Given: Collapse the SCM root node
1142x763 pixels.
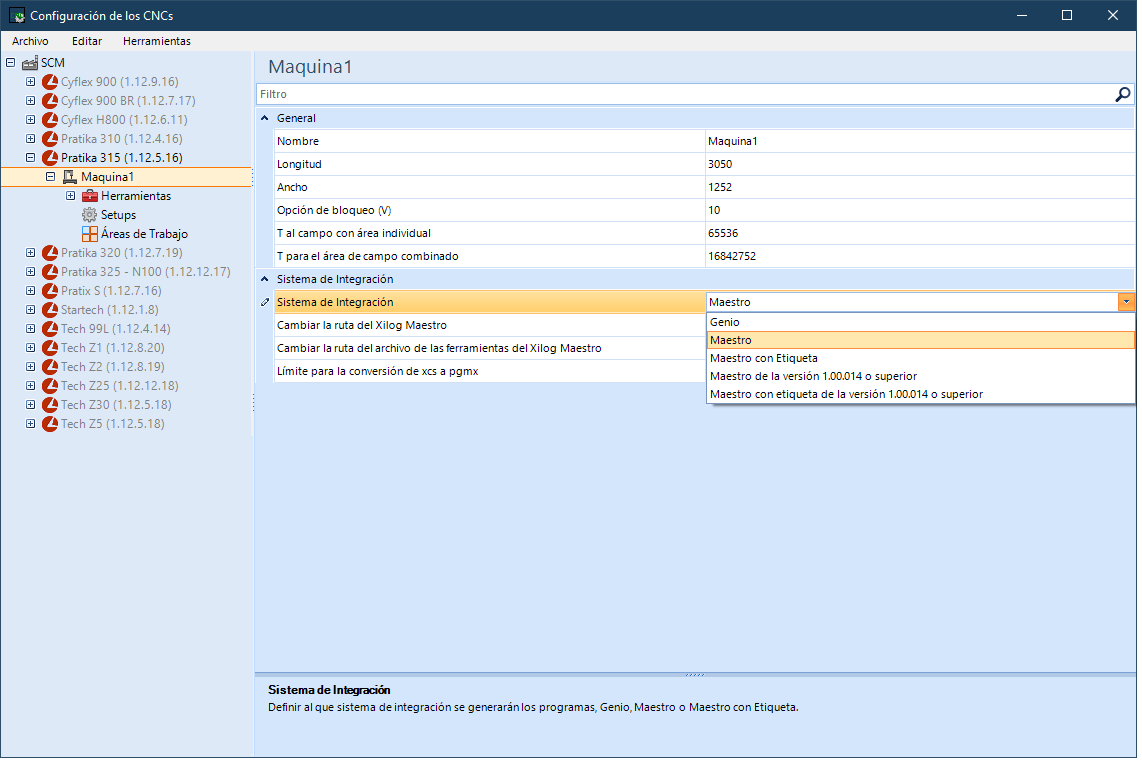Looking at the screenshot, I should [11, 63].
